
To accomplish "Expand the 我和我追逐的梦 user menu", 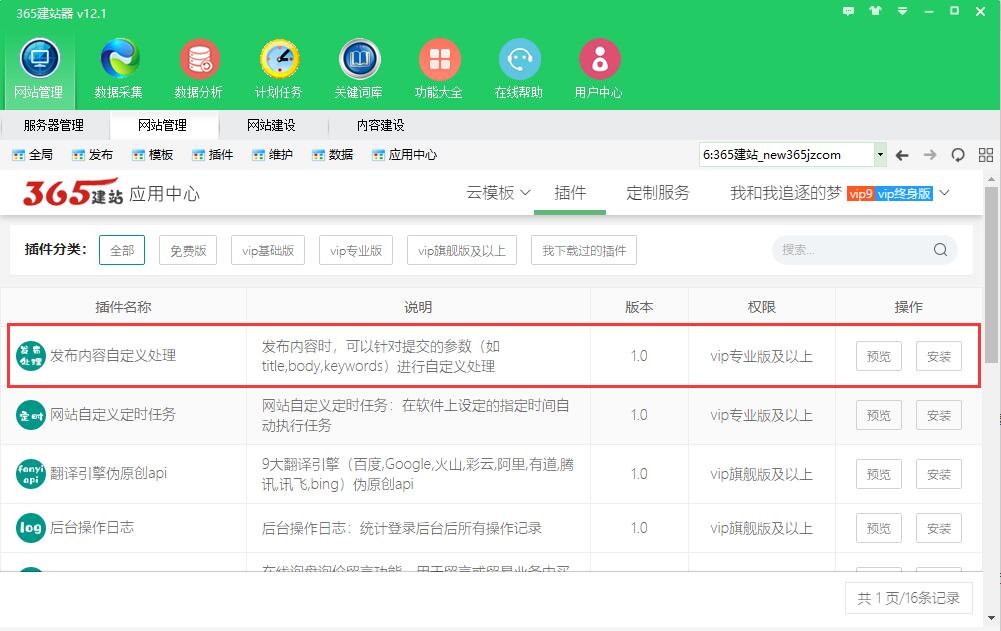I will [839, 193].
